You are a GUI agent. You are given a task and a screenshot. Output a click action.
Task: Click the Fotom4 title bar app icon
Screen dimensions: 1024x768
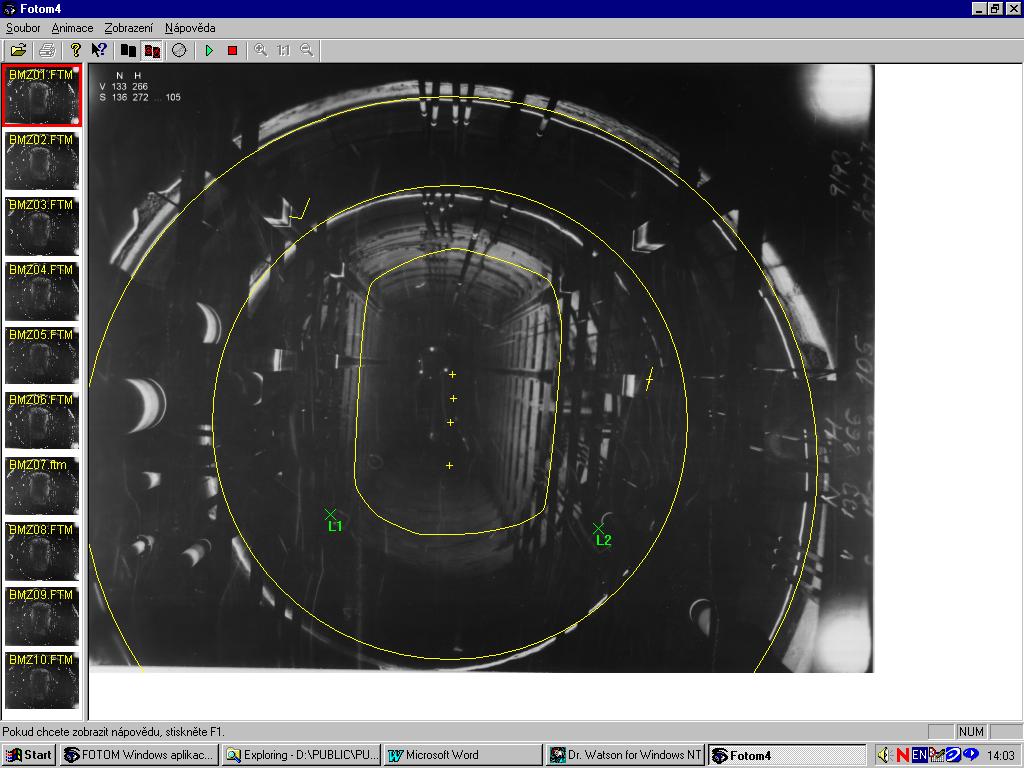(9, 8)
